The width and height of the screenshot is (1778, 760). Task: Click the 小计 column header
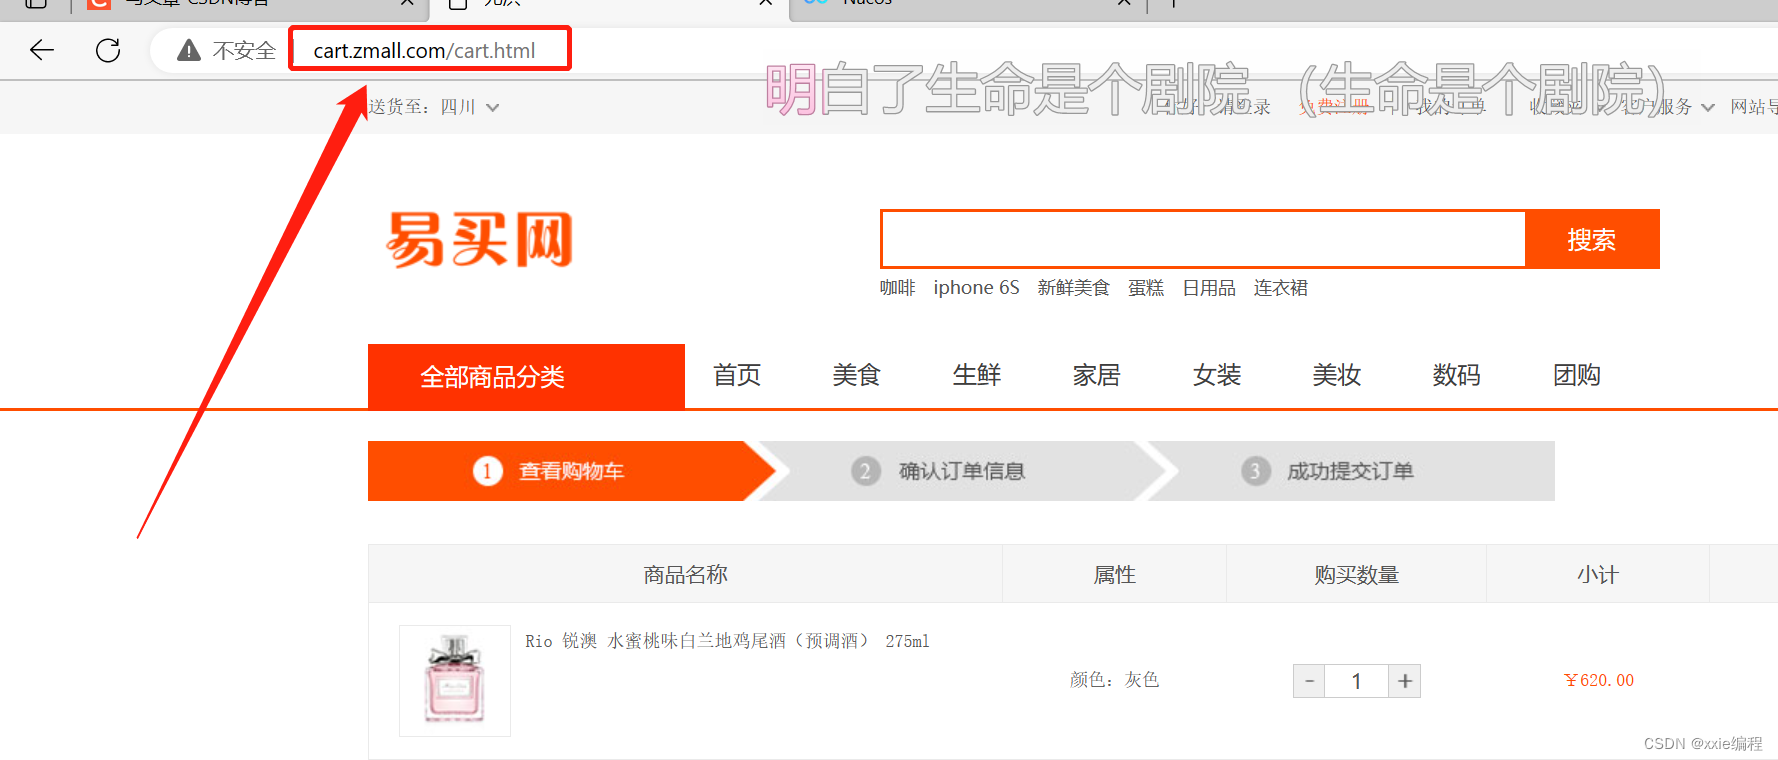point(1598,575)
